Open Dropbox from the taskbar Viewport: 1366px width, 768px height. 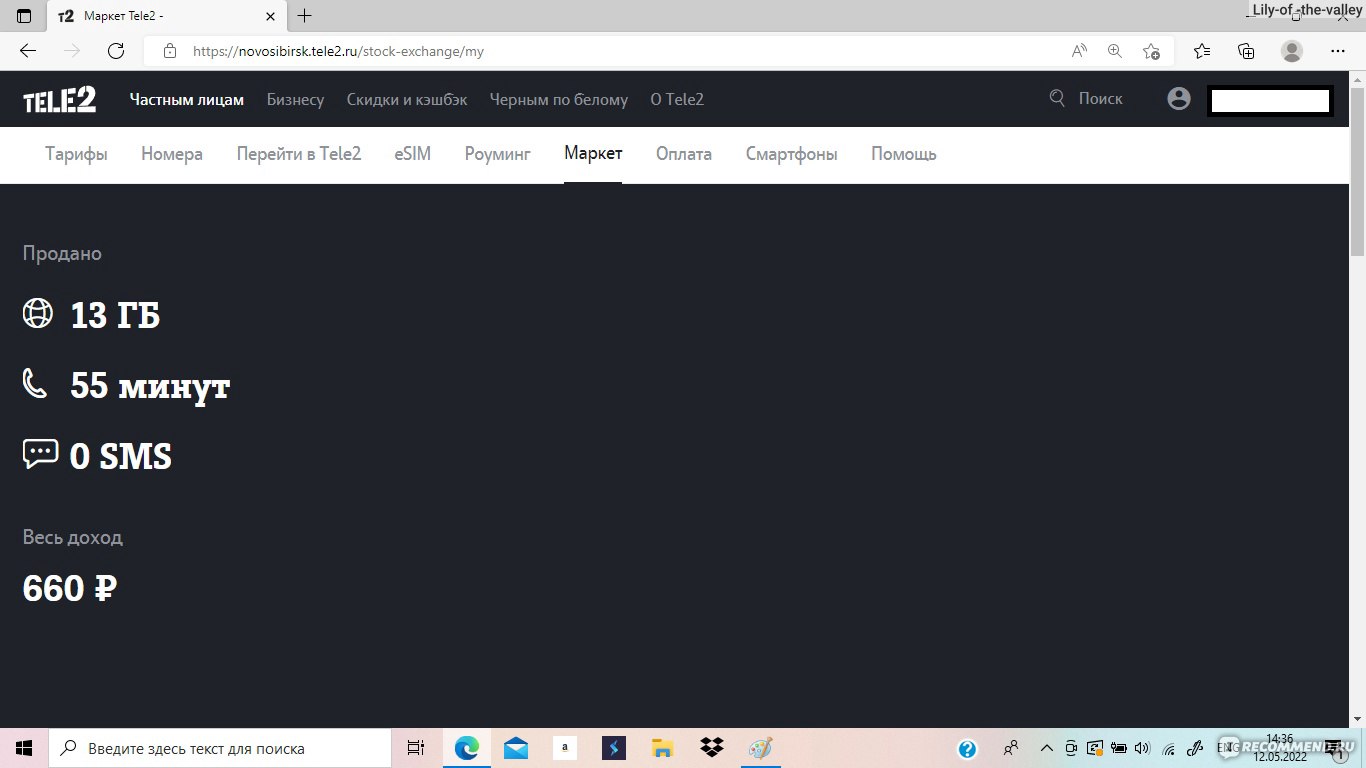[712, 748]
